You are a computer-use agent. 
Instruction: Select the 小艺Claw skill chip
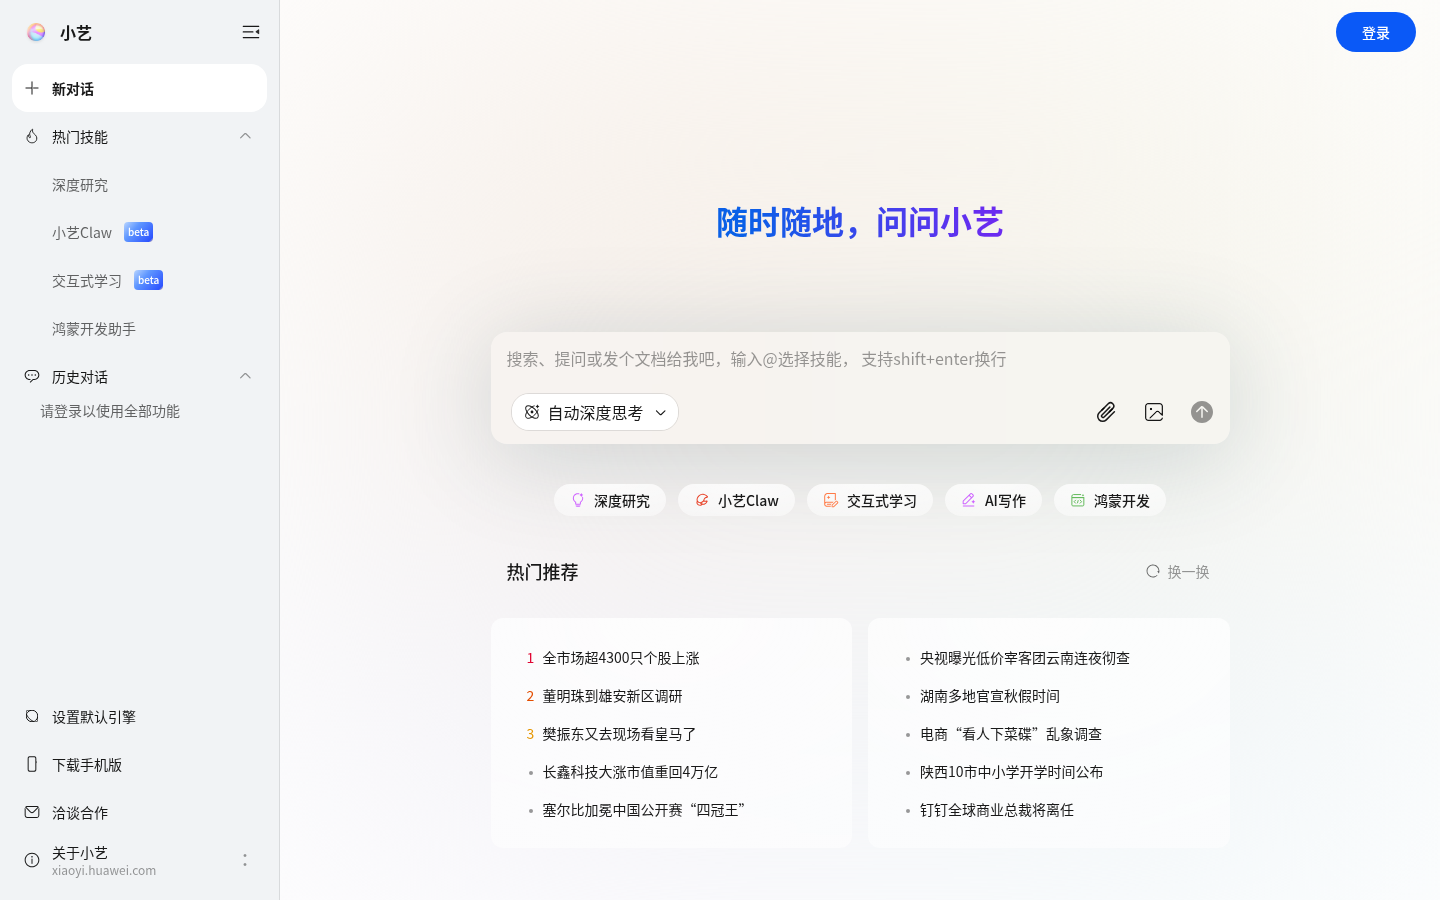[736, 500]
